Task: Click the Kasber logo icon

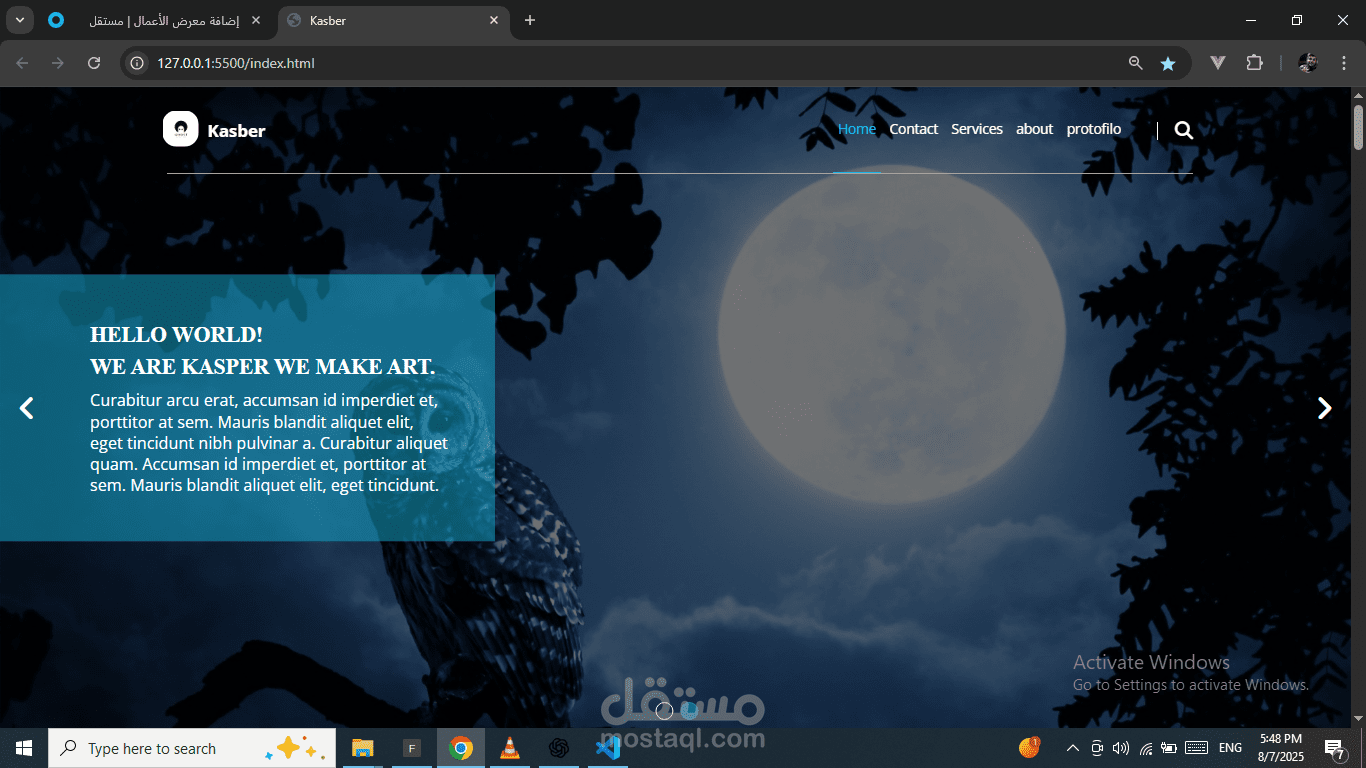Action: 181,129
